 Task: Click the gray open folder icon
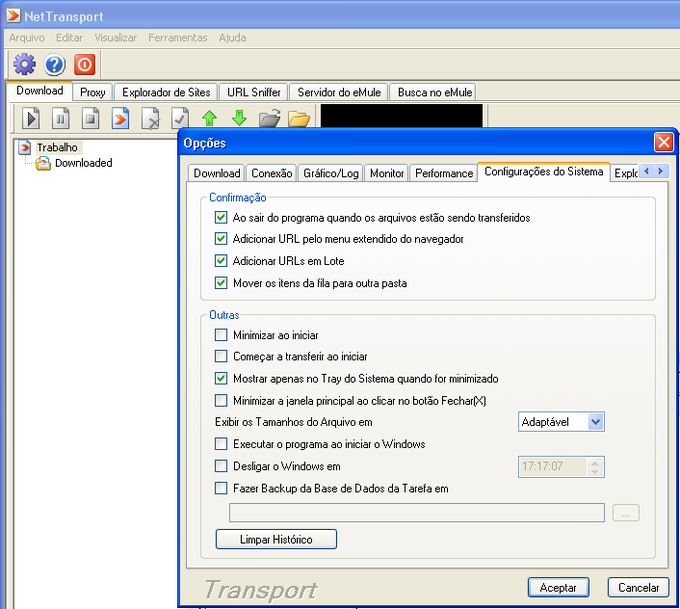pyautogui.click(x=269, y=118)
